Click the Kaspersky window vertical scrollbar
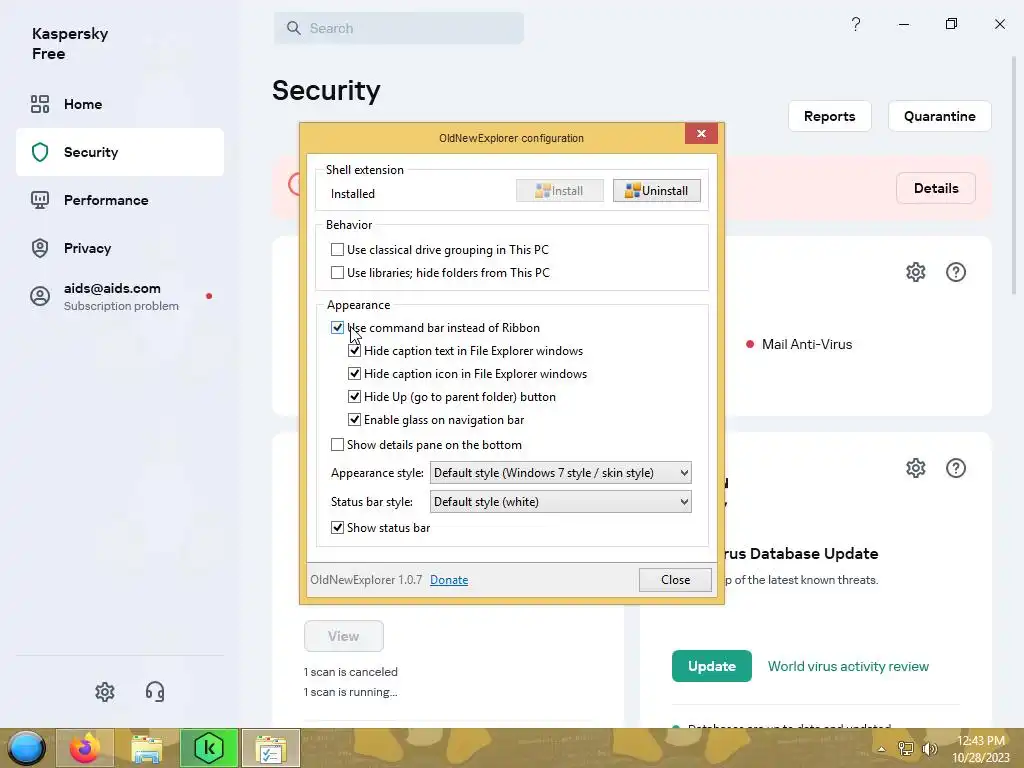Screen dimensions: 1024x768 click(x=1015, y=176)
